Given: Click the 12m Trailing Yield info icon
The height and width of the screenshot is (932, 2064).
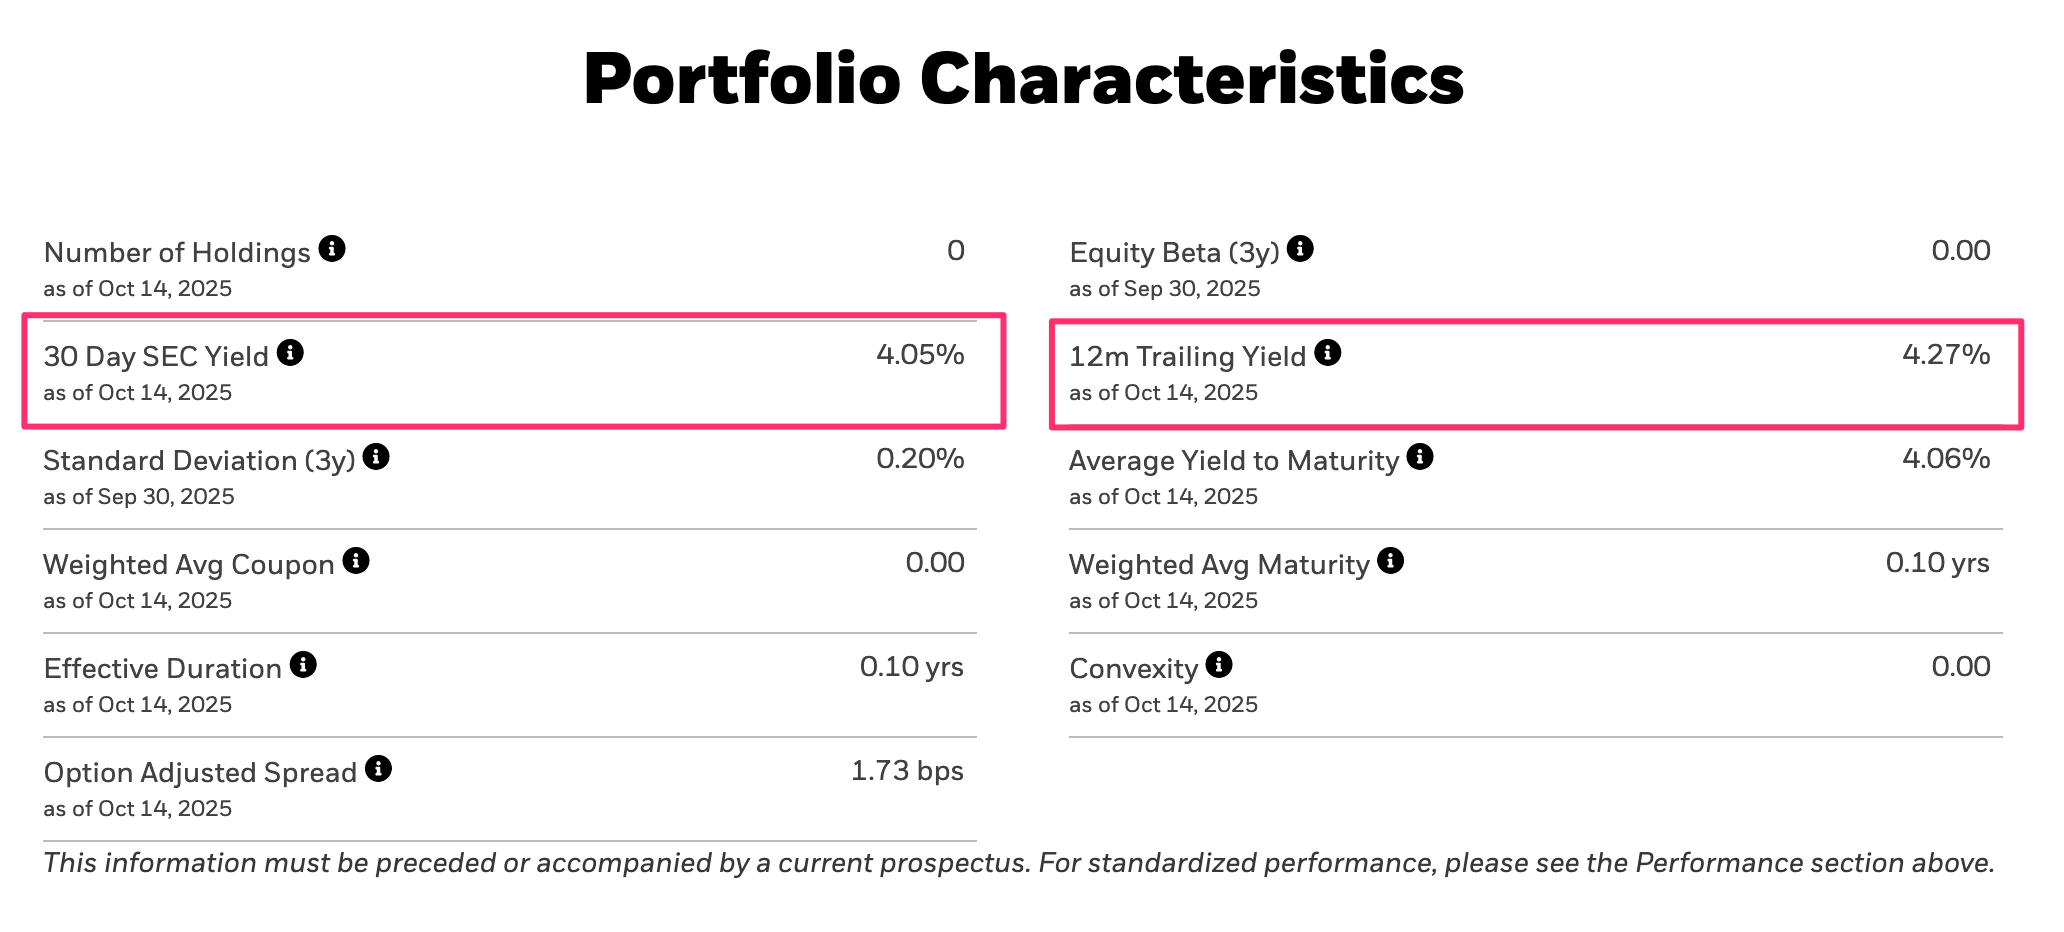Looking at the screenshot, I should coord(1327,353).
